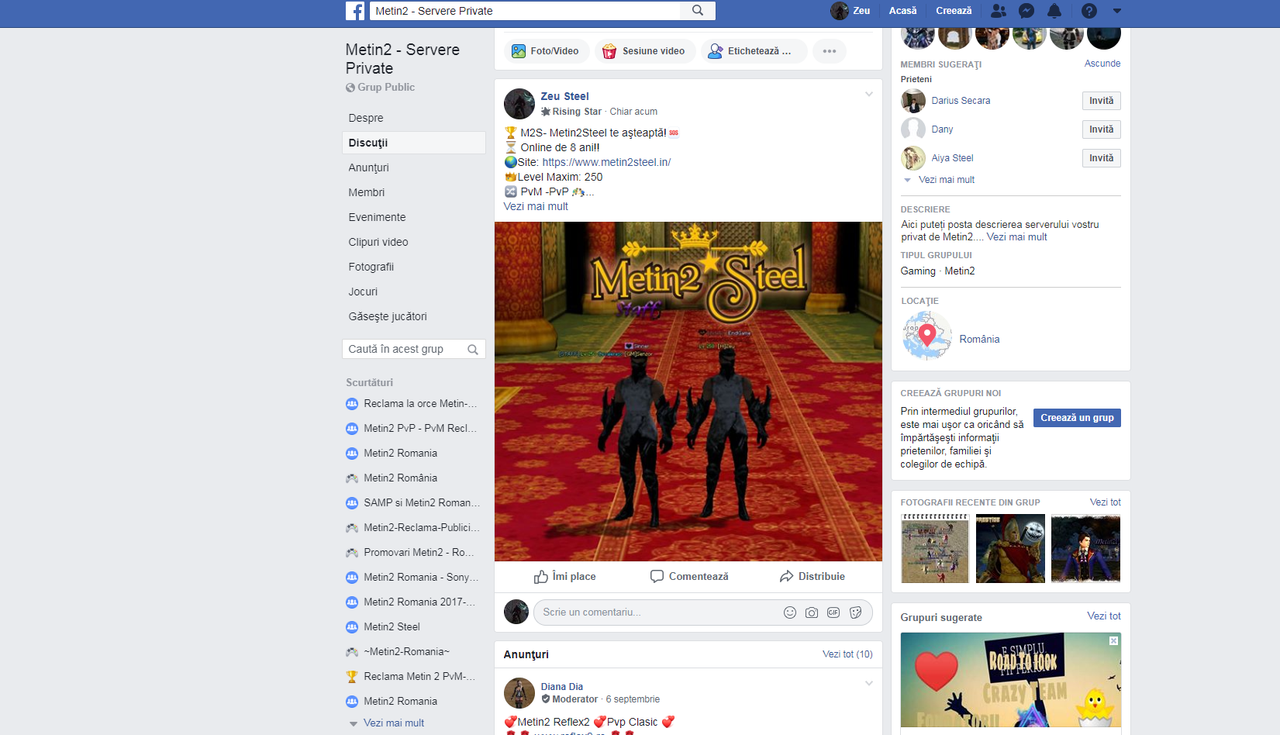Open the Despre section
Image resolution: width=1280 pixels, height=735 pixels.
(x=413, y=118)
